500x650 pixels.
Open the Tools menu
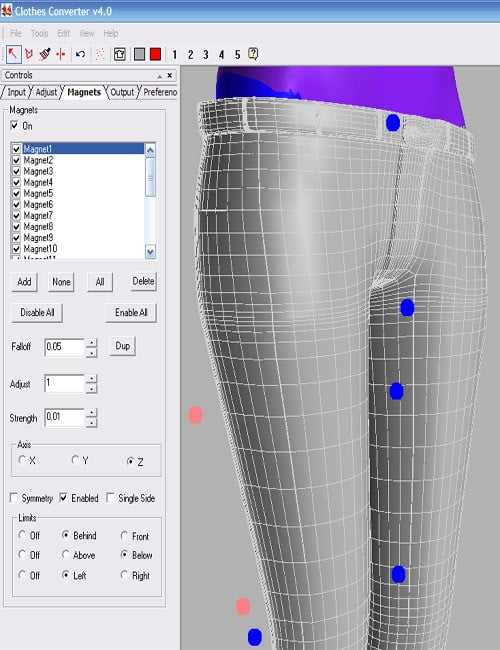(x=39, y=33)
